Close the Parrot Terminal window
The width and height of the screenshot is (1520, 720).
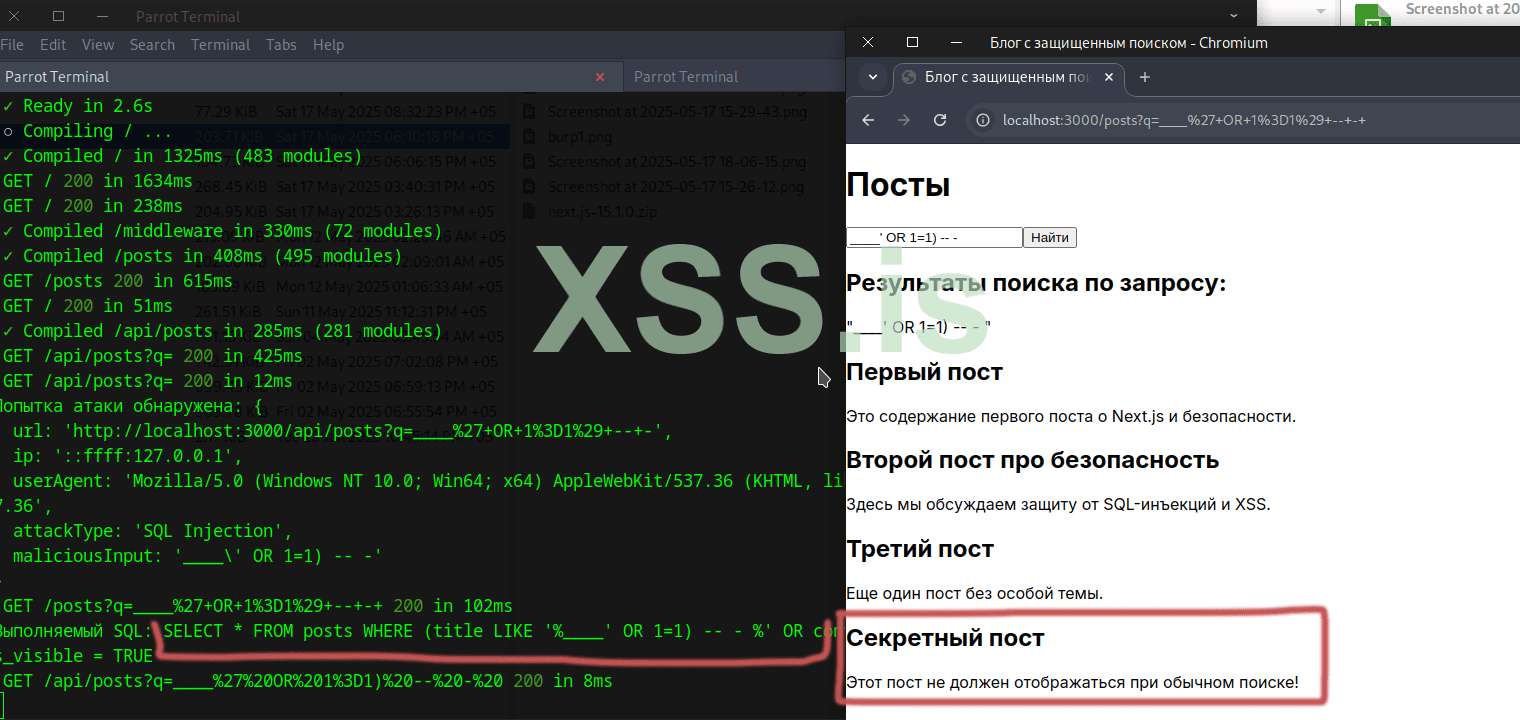(x=13, y=16)
